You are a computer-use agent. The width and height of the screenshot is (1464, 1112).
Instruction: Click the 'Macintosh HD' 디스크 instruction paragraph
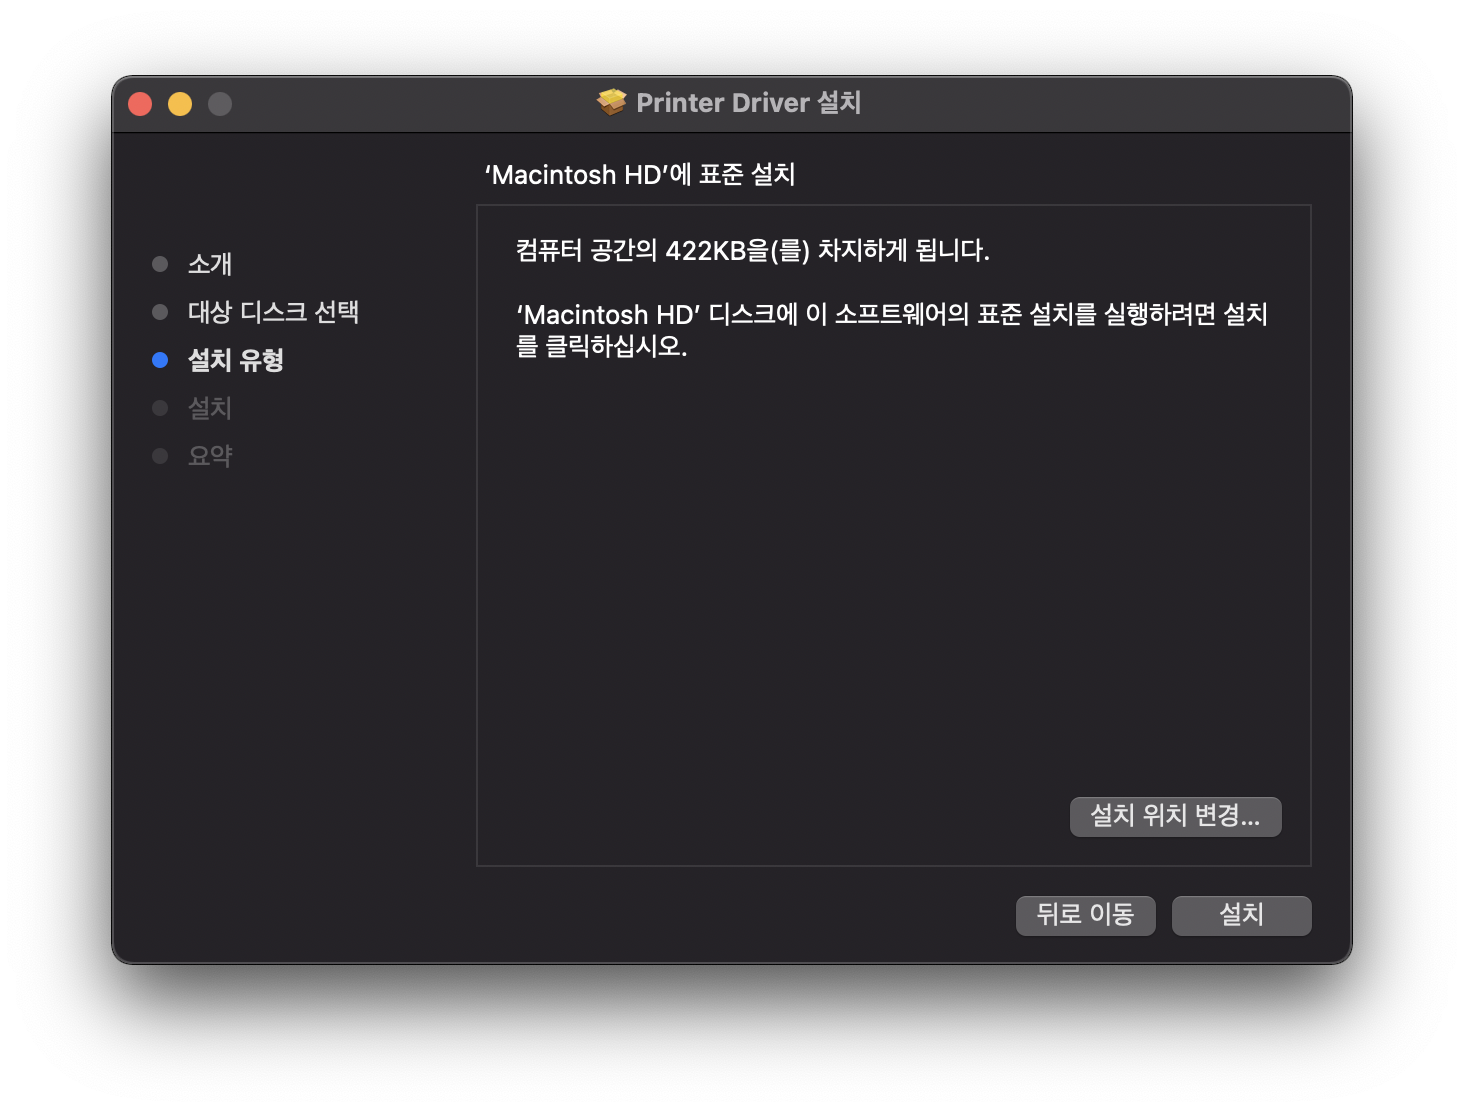point(891,330)
